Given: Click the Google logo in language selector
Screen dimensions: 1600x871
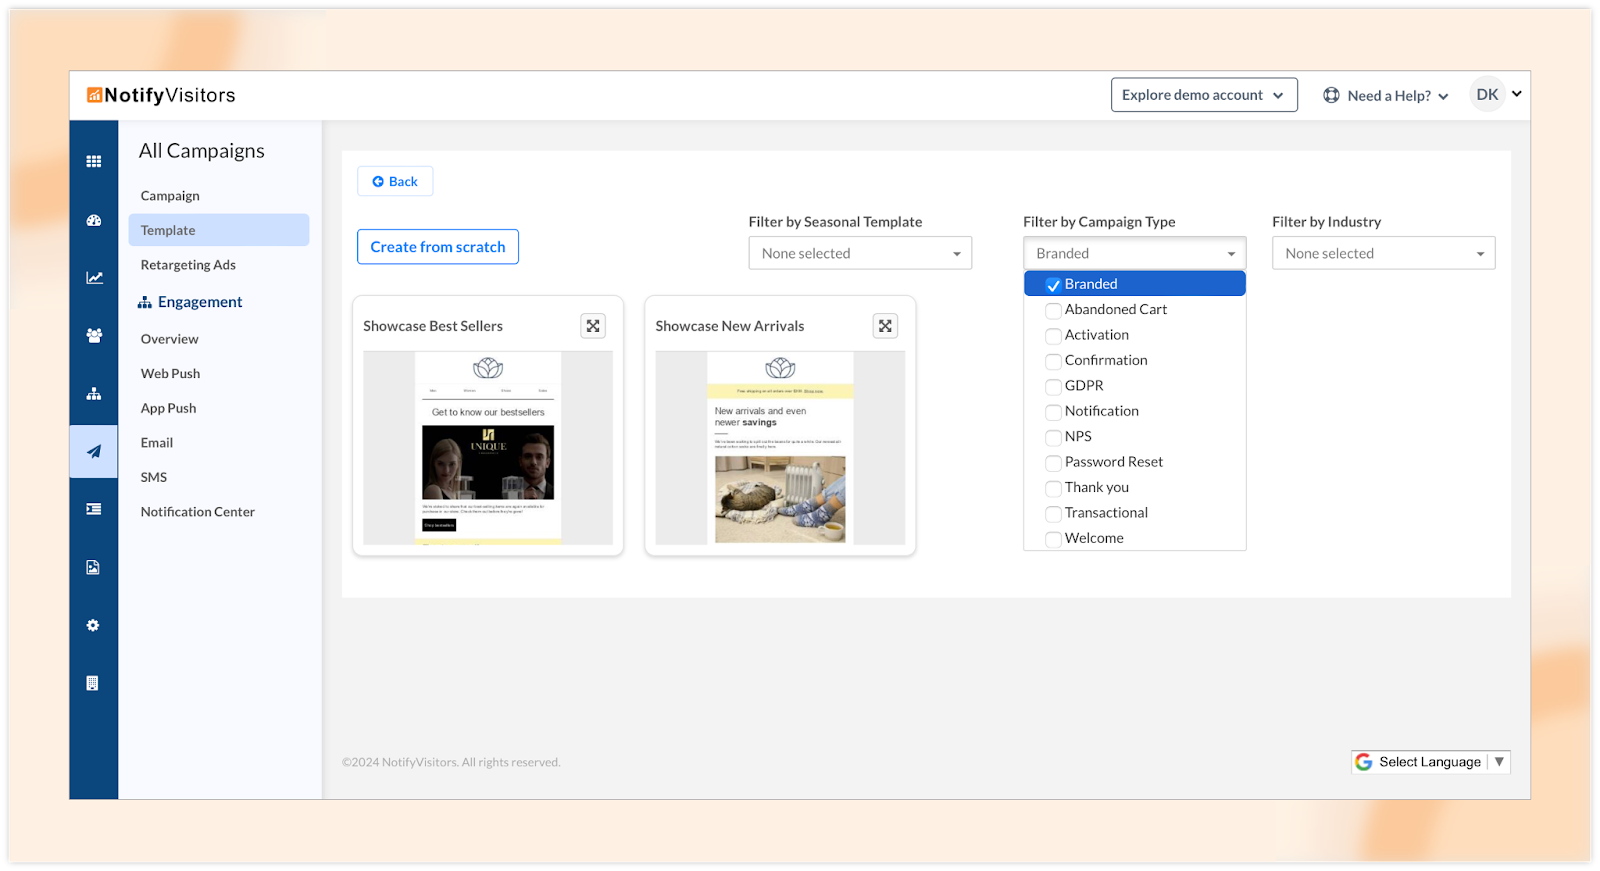Looking at the screenshot, I should (1363, 762).
